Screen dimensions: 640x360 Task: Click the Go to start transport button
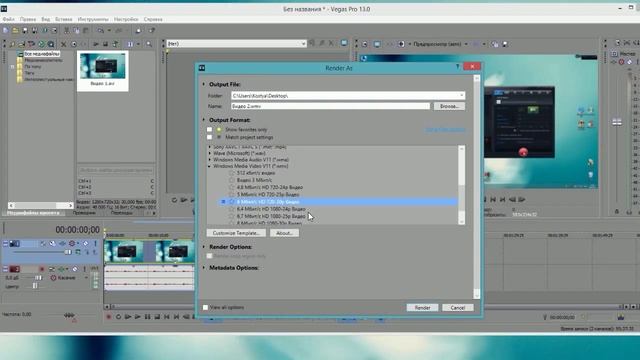click(167, 317)
